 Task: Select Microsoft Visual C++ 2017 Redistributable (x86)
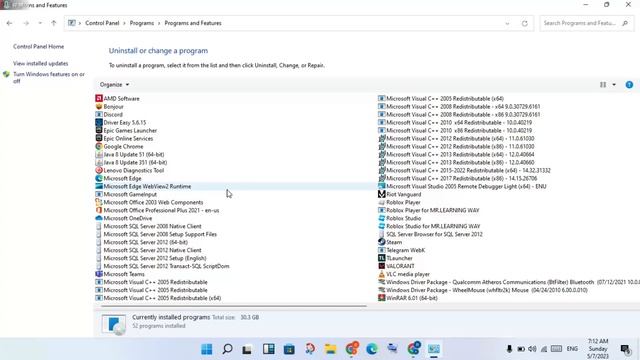coord(462,178)
